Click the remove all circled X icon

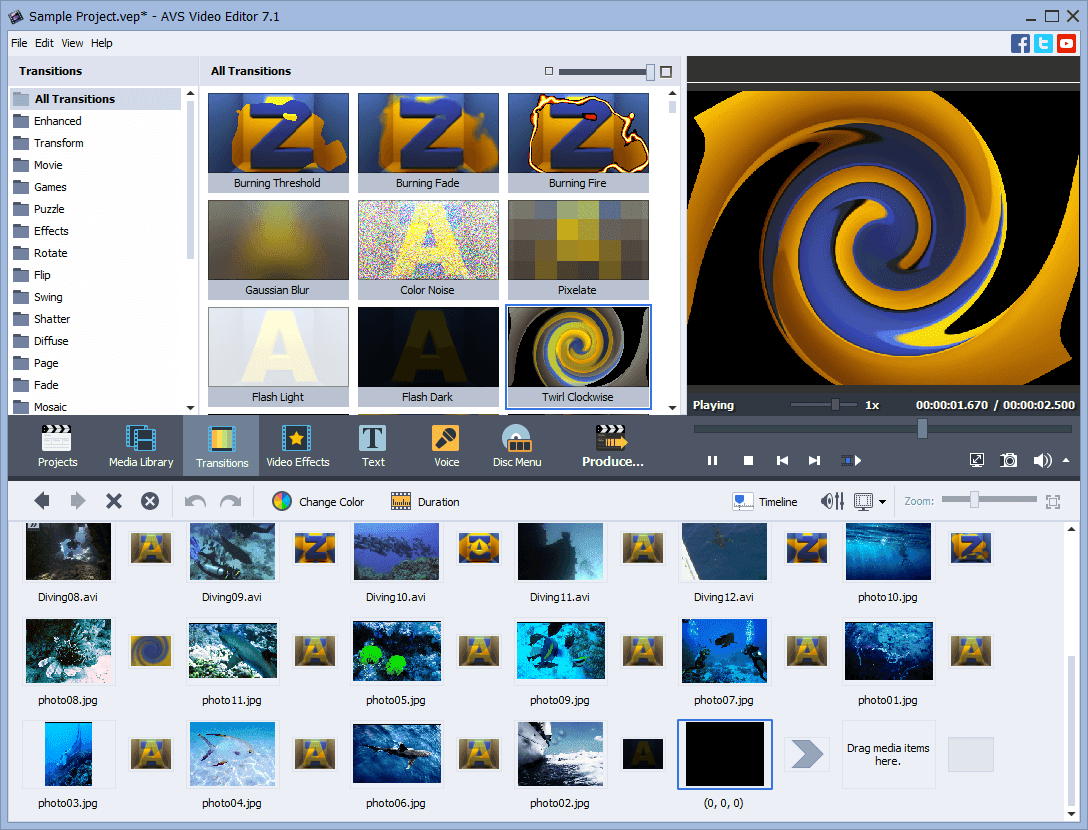point(150,501)
